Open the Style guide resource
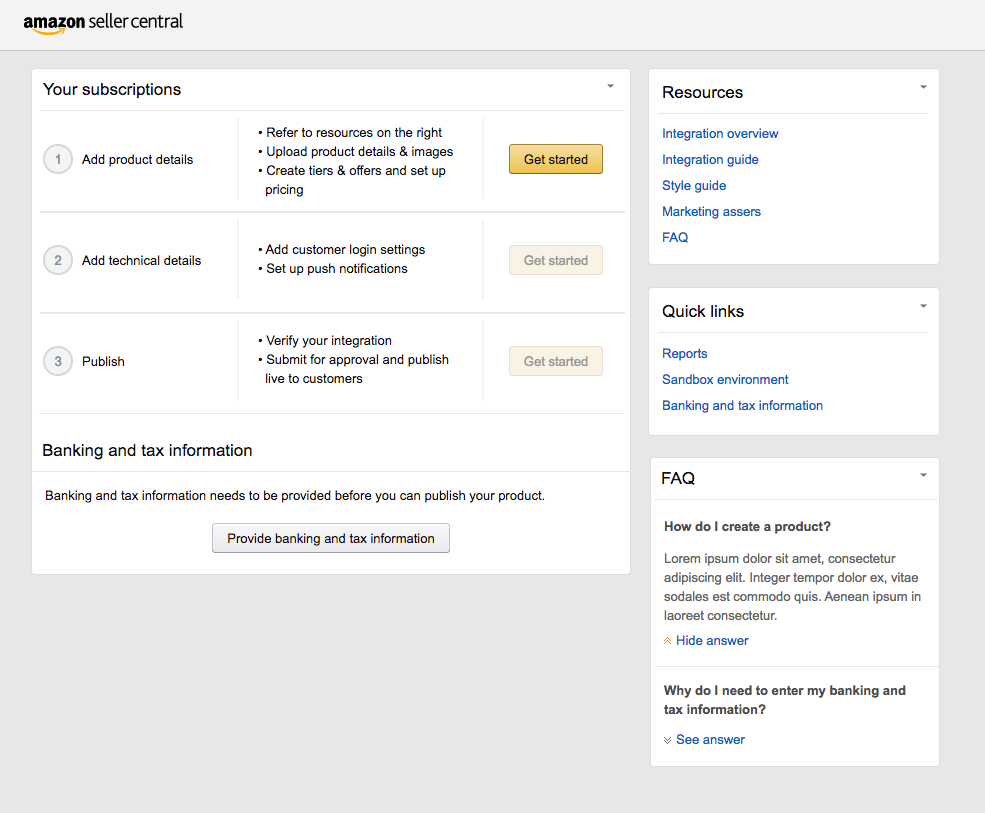Viewport: 985px width, 813px height. 694,185
